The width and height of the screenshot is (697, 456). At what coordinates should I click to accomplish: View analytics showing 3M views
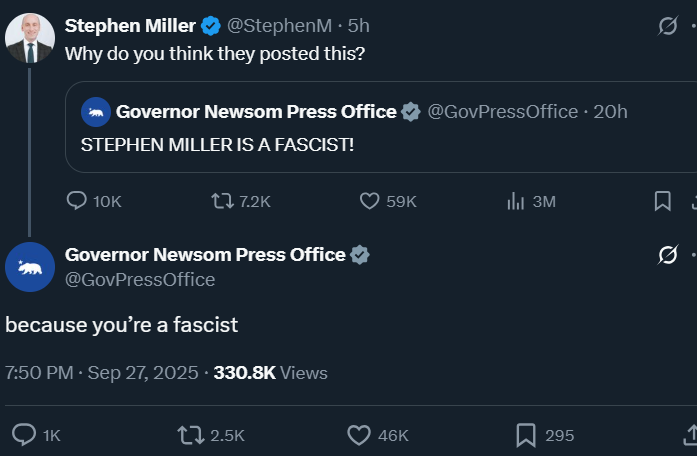pos(531,201)
